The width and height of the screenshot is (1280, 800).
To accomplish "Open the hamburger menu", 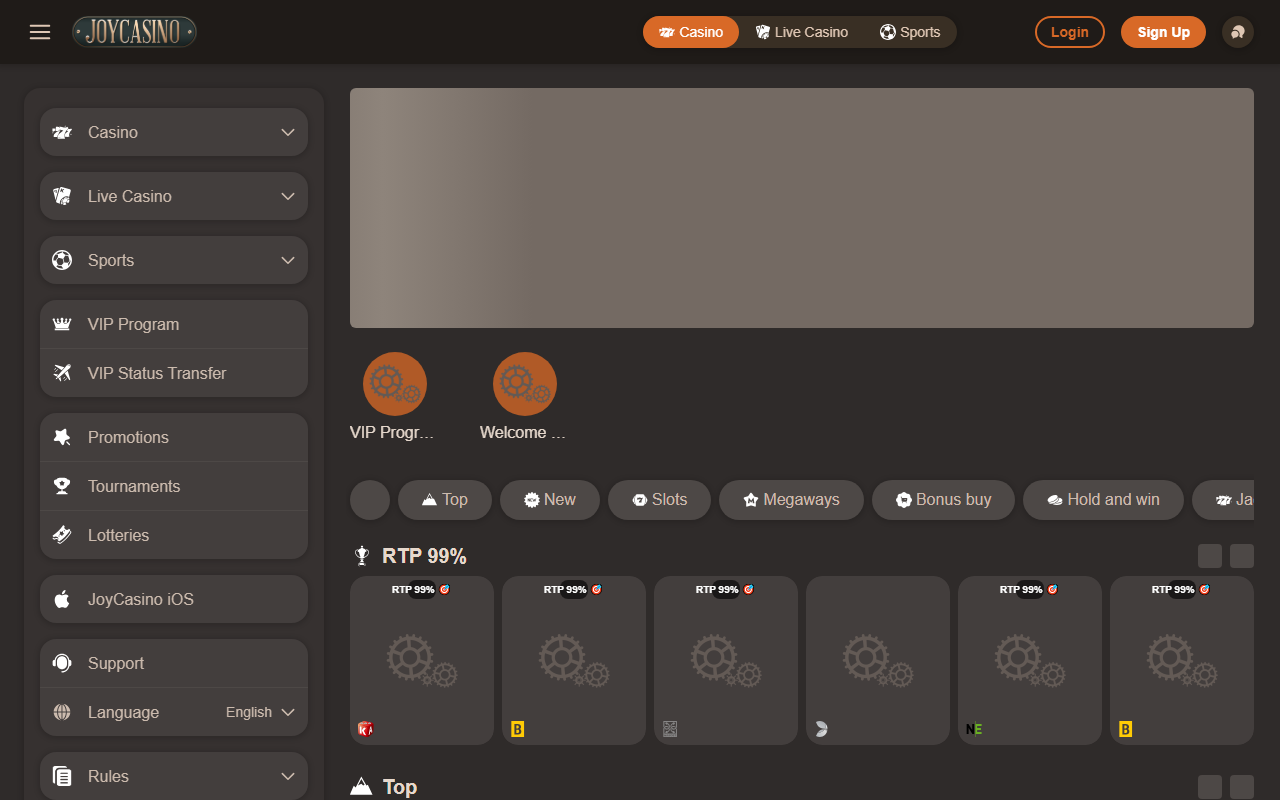I will (x=40, y=32).
